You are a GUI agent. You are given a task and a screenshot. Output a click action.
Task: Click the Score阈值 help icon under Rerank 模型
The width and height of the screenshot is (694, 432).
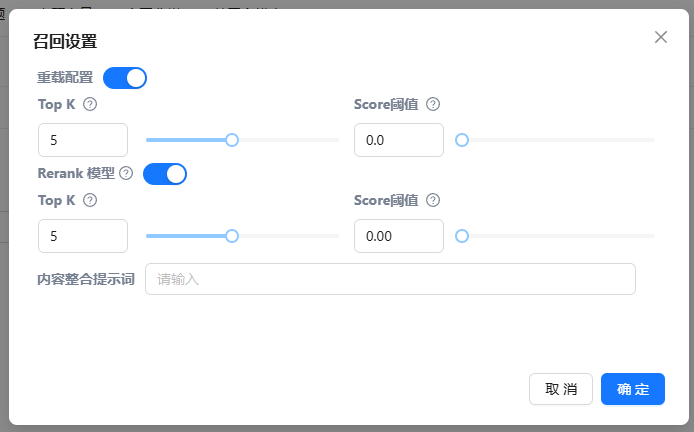(x=433, y=200)
